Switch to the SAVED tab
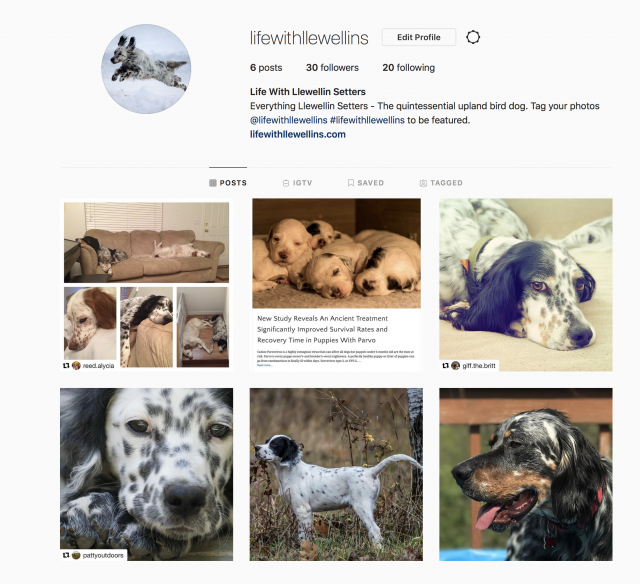 click(x=366, y=183)
